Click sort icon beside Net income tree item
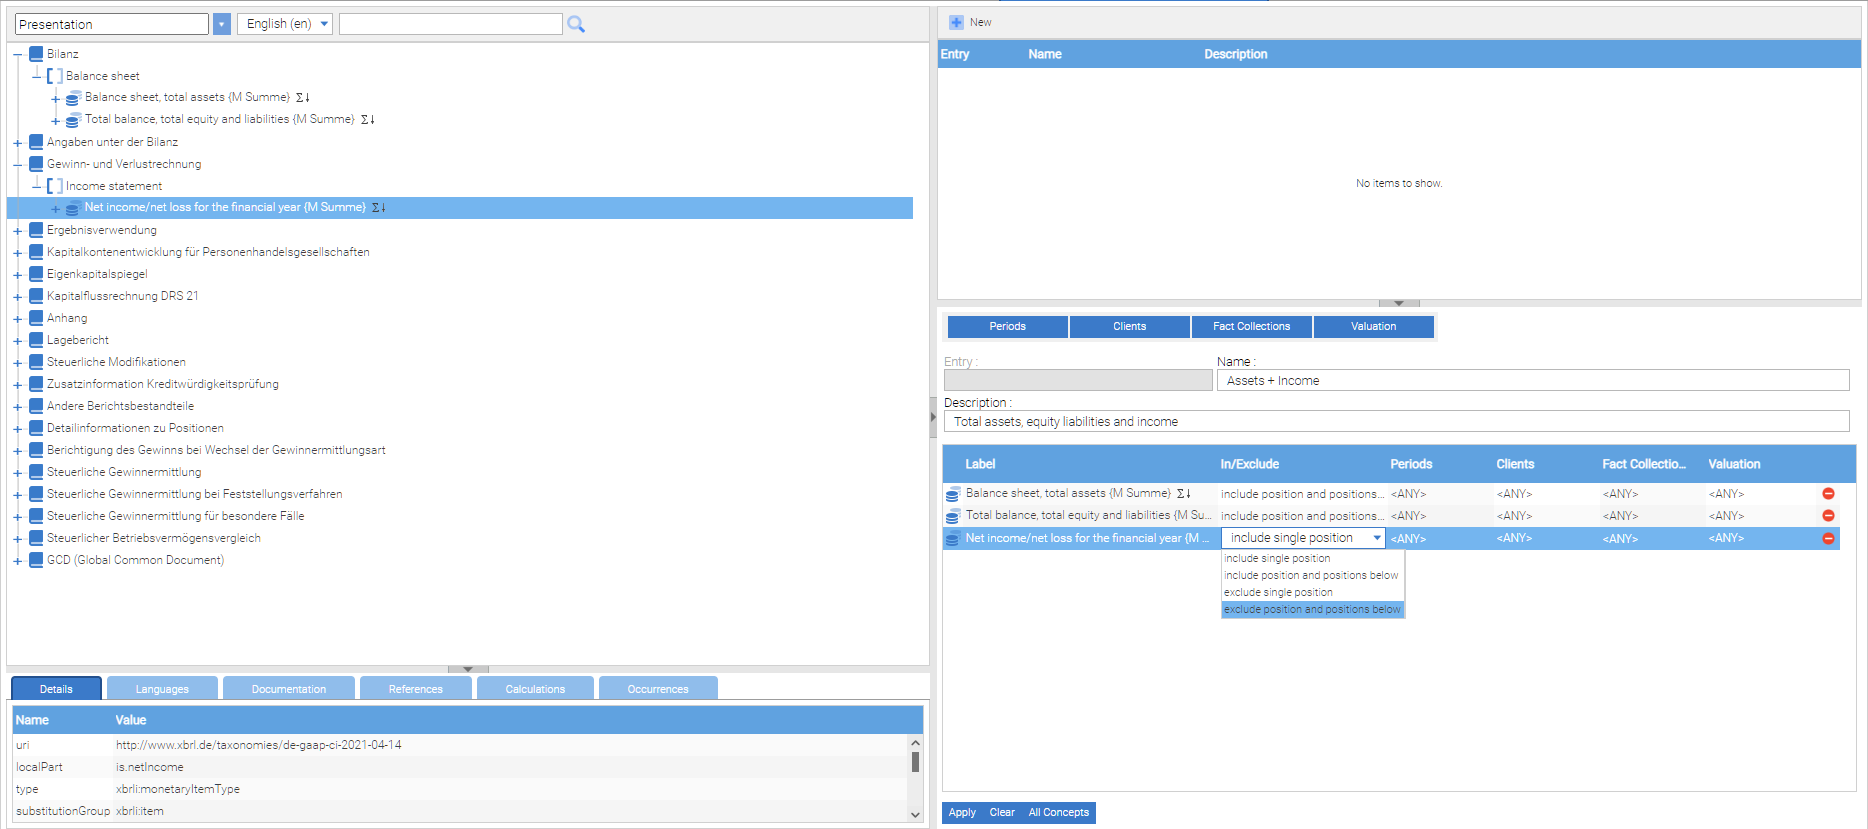Image resolution: width=1868 pixels, height=829 pixels. click(379, 208)
